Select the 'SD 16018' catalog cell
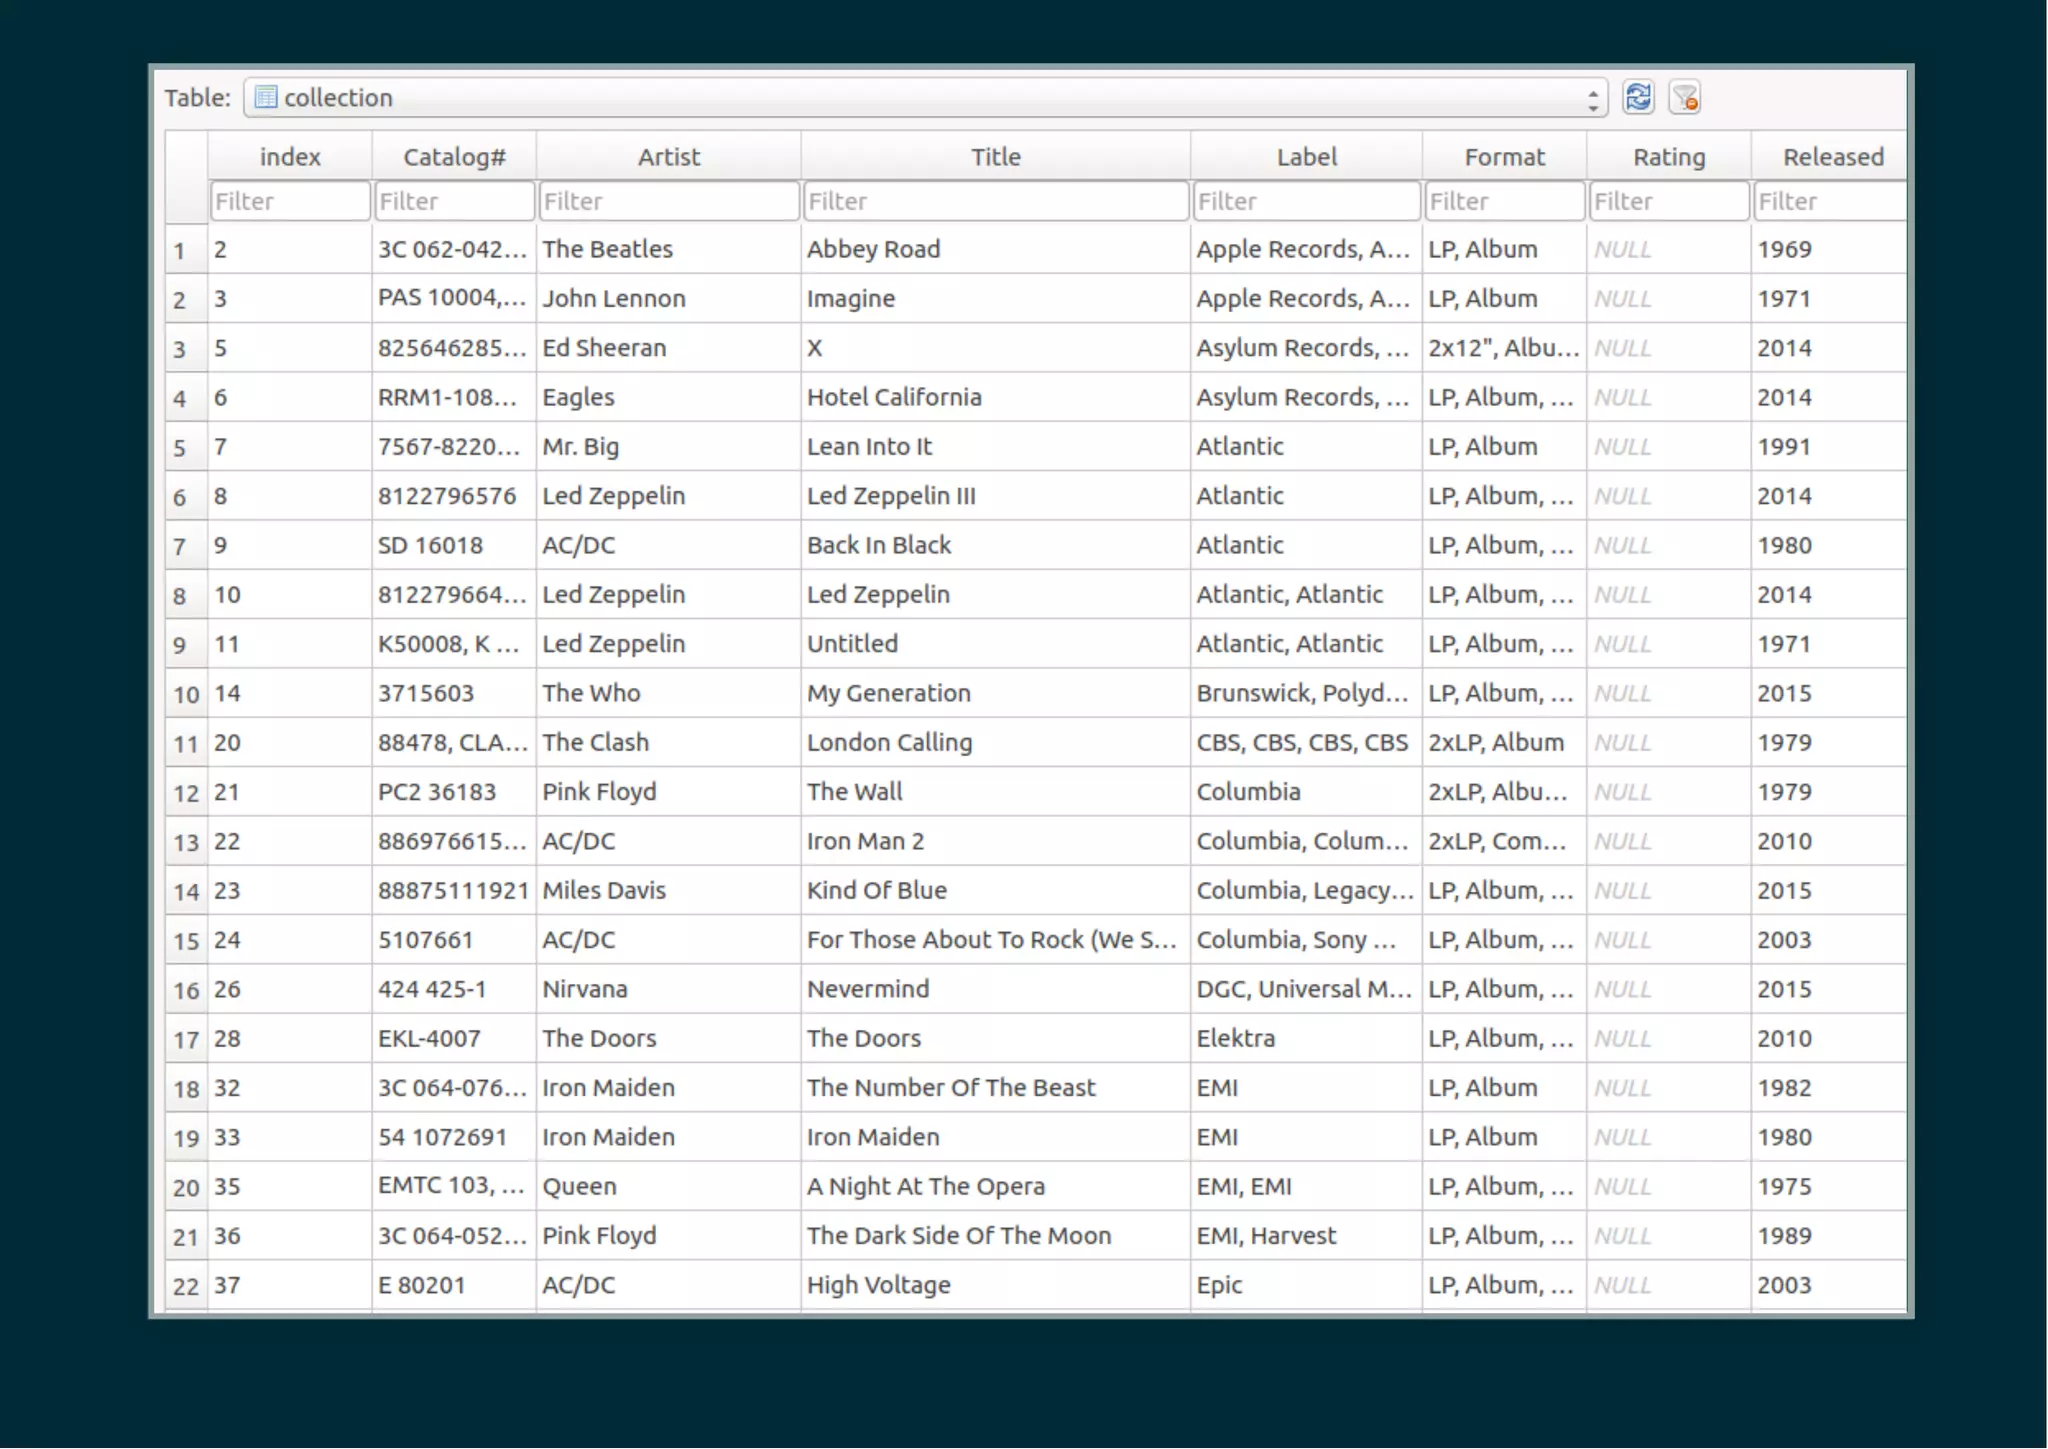The width and height of the screenshot is (2048, 1449). click(454, 545)
